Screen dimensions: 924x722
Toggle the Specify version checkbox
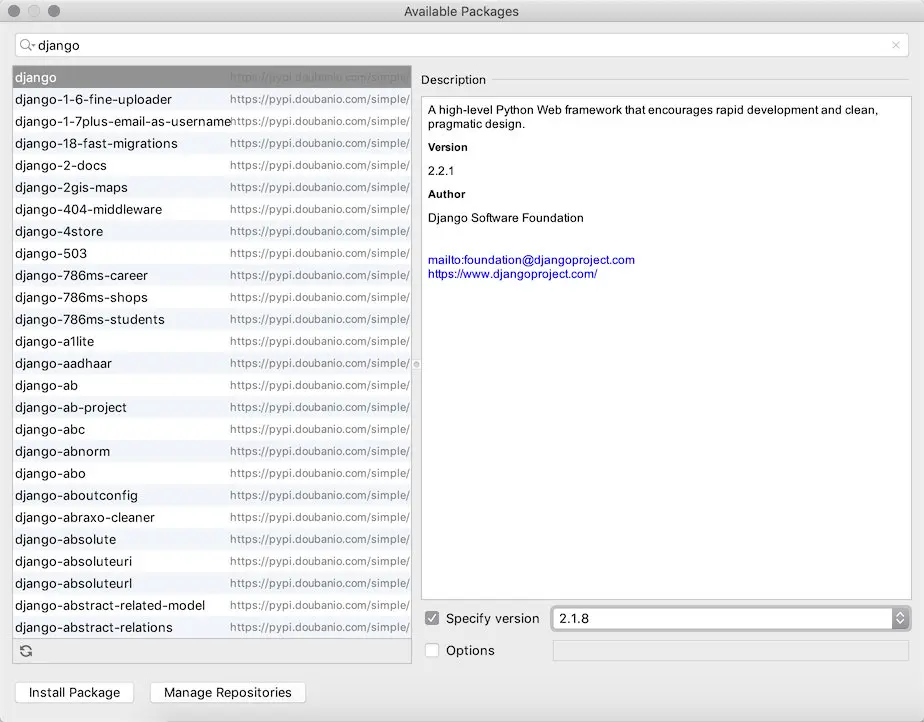(432, 618)
